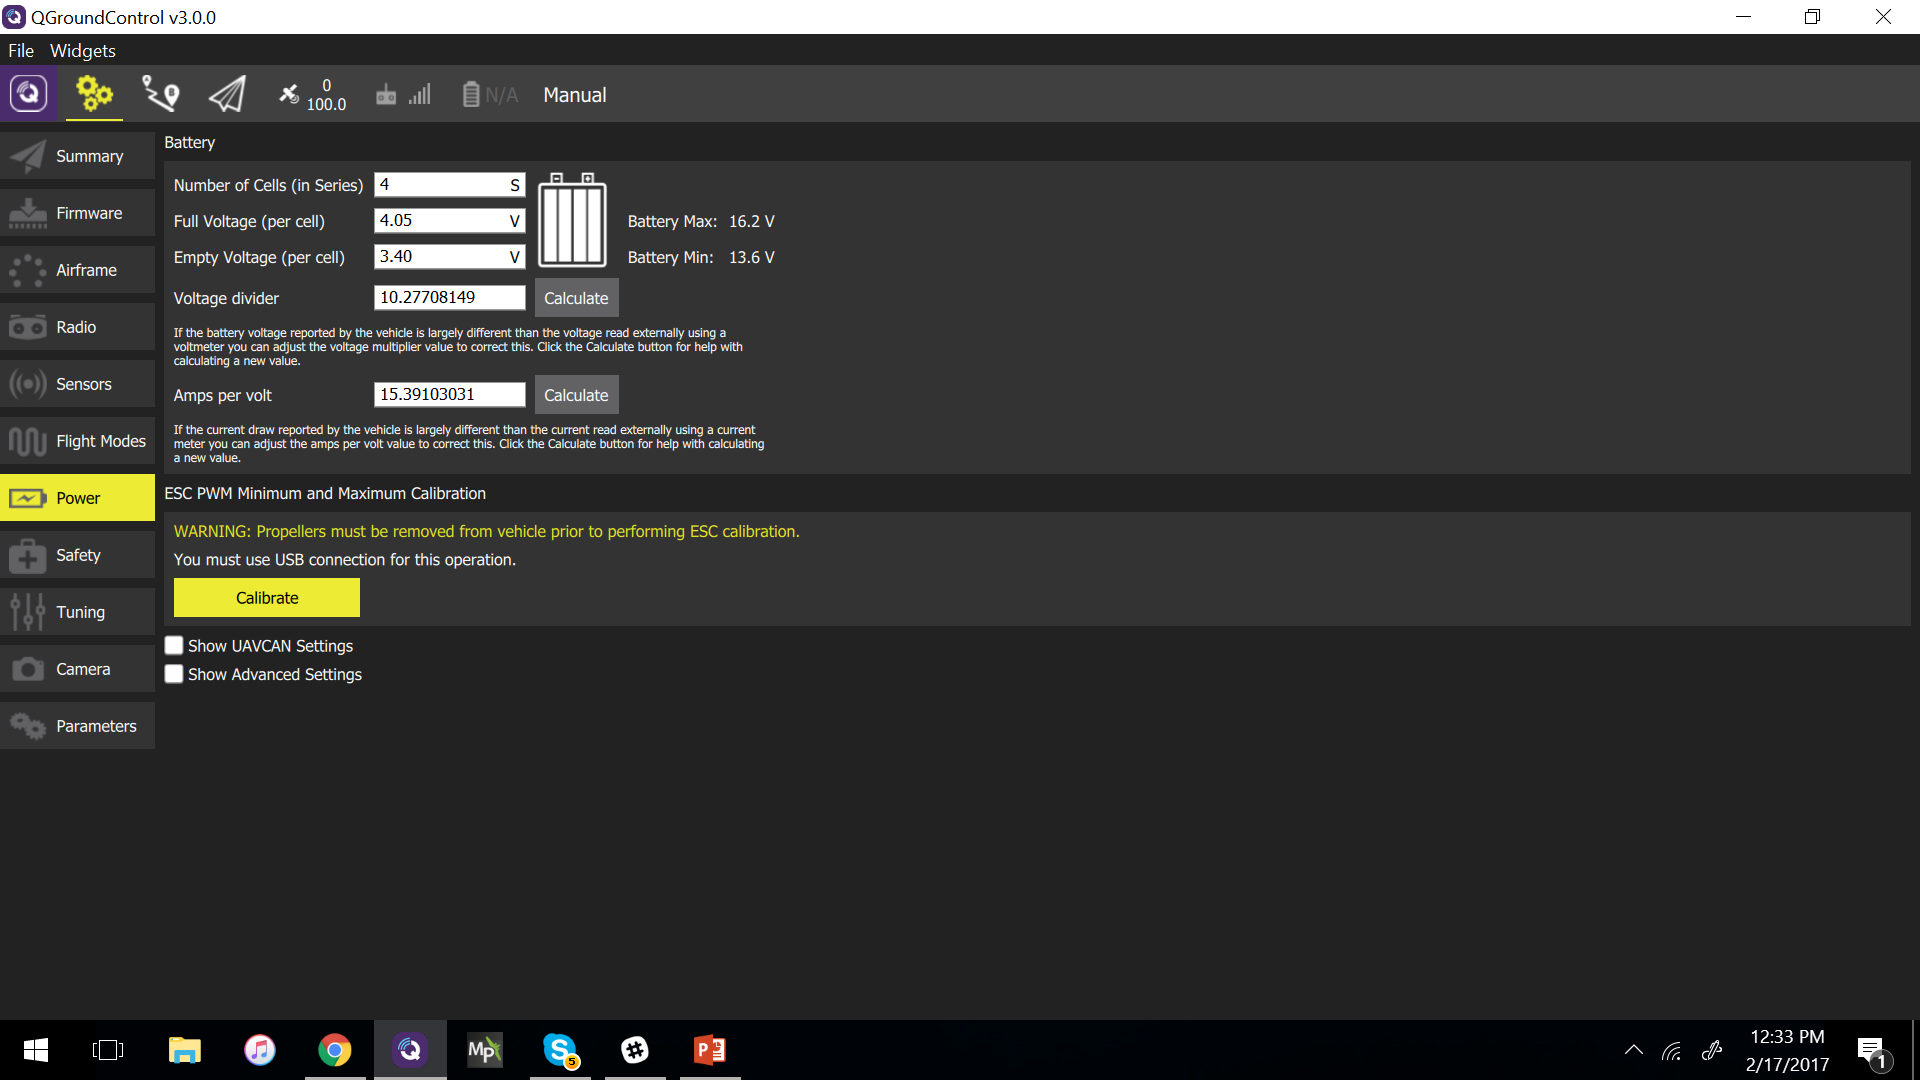
Task: Select the Tuning settings tab
Action: click(x=80, y=612)
